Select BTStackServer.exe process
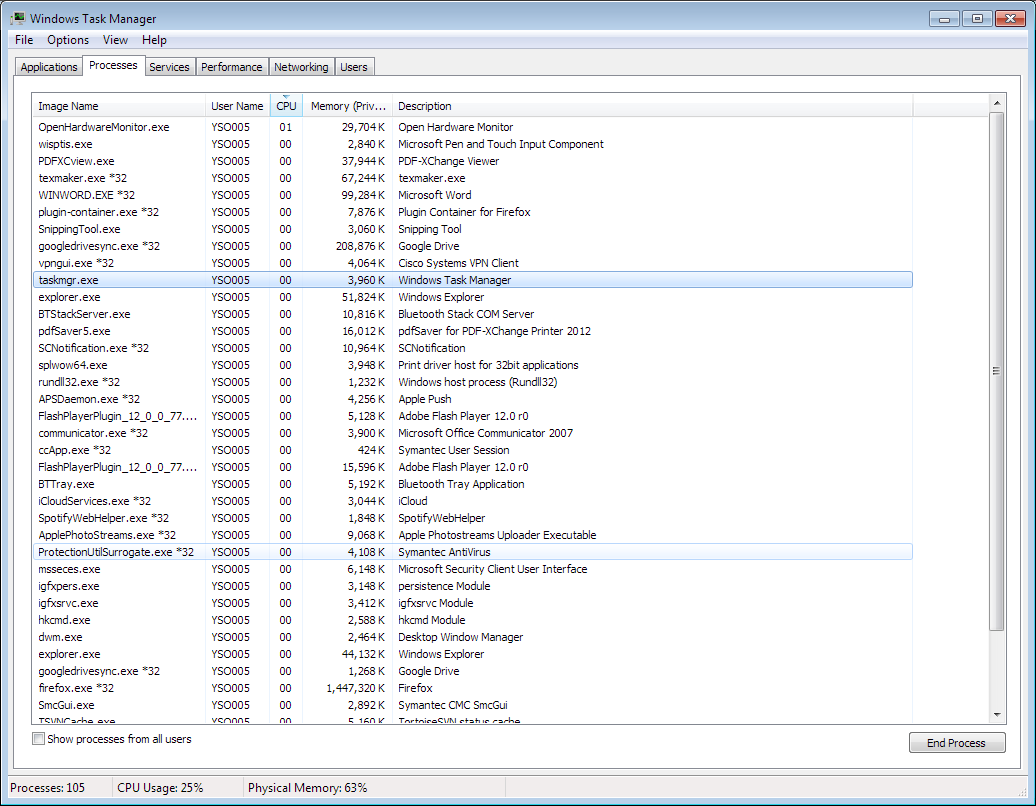This screenshot has height=806, width=1036. tap(472, 314)
